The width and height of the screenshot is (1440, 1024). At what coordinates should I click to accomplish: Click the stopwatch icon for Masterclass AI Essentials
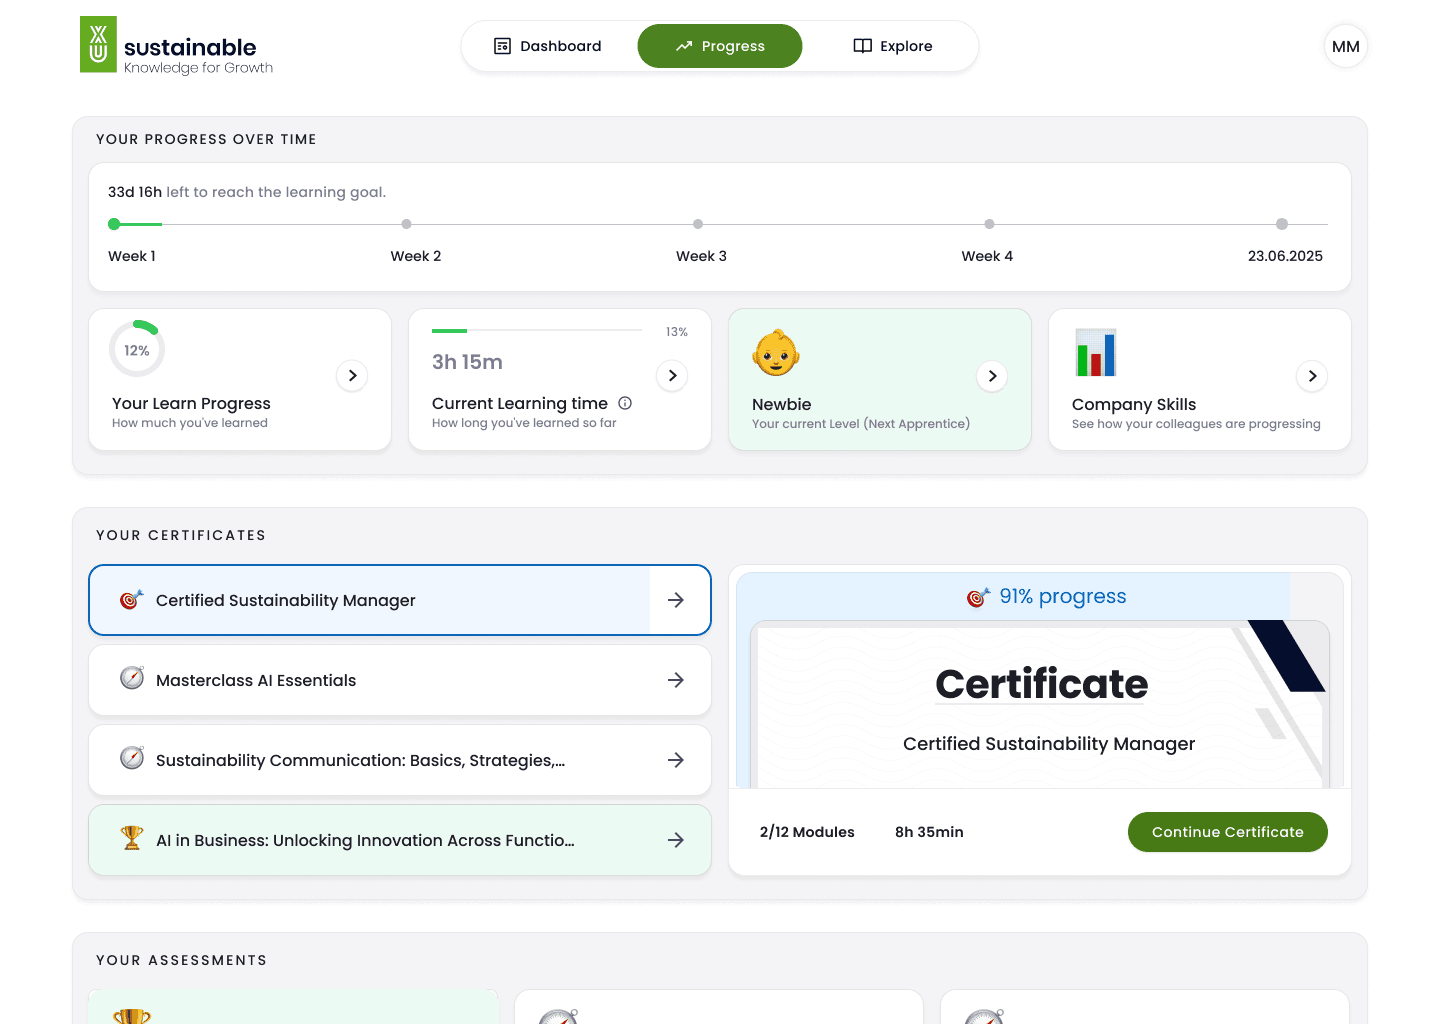[x=132, y=678]
